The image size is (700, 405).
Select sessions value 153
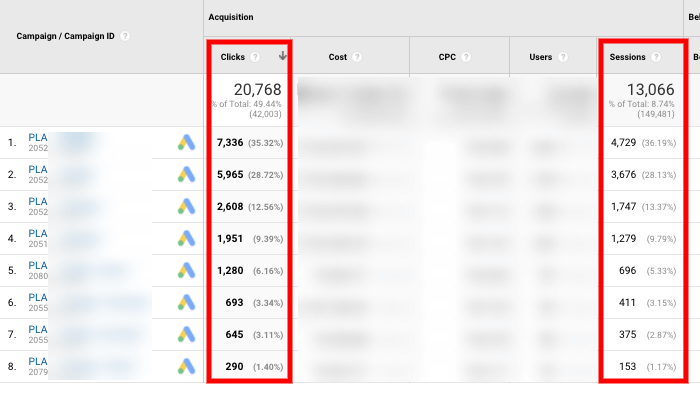coord(627,367)
